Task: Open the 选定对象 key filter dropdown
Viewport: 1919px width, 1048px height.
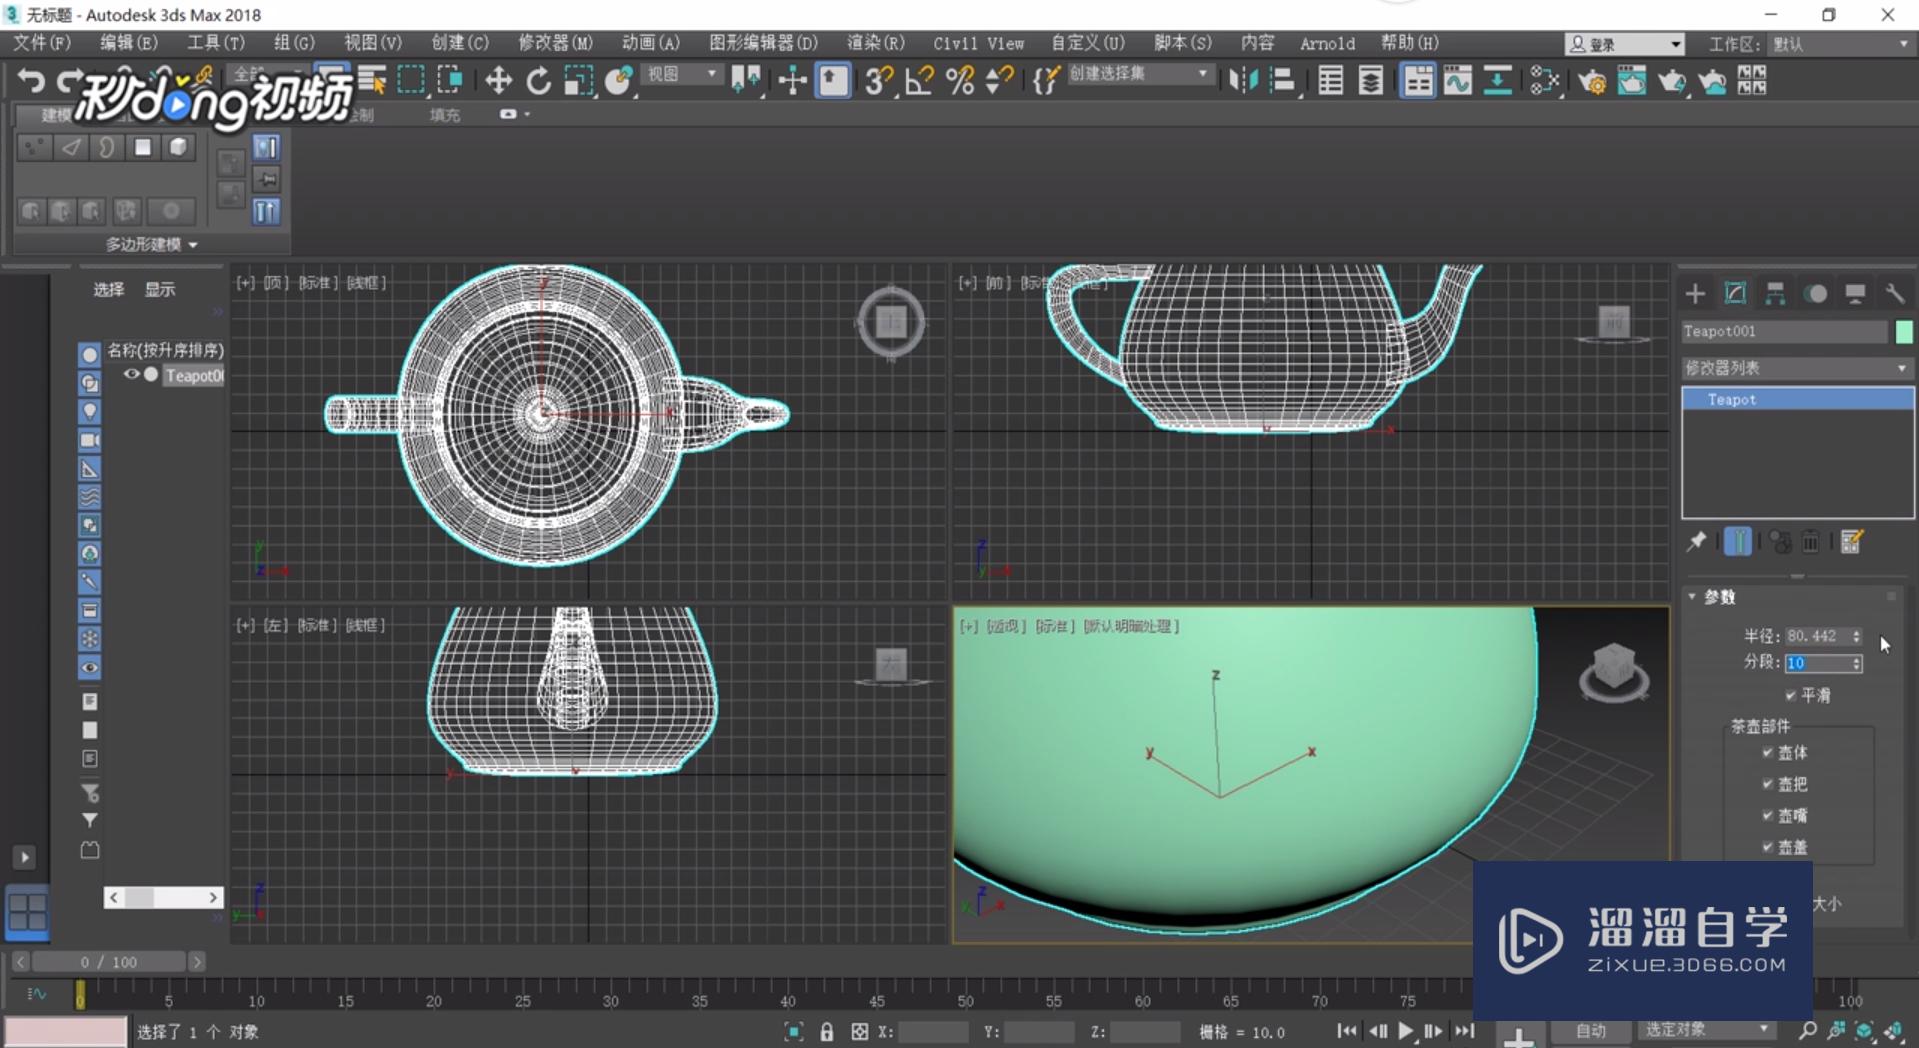Action: click(x=1706, y=1029)
